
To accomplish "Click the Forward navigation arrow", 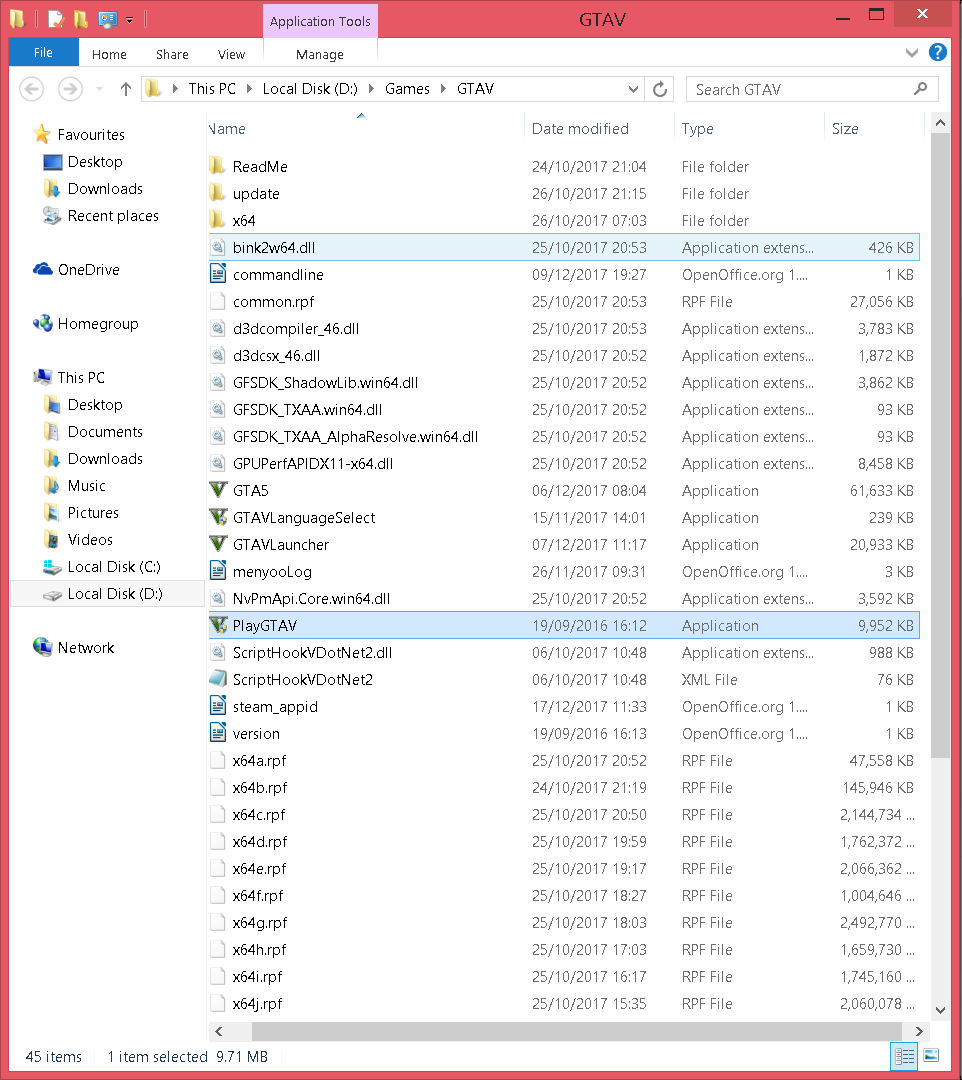I will coord(70,89).
